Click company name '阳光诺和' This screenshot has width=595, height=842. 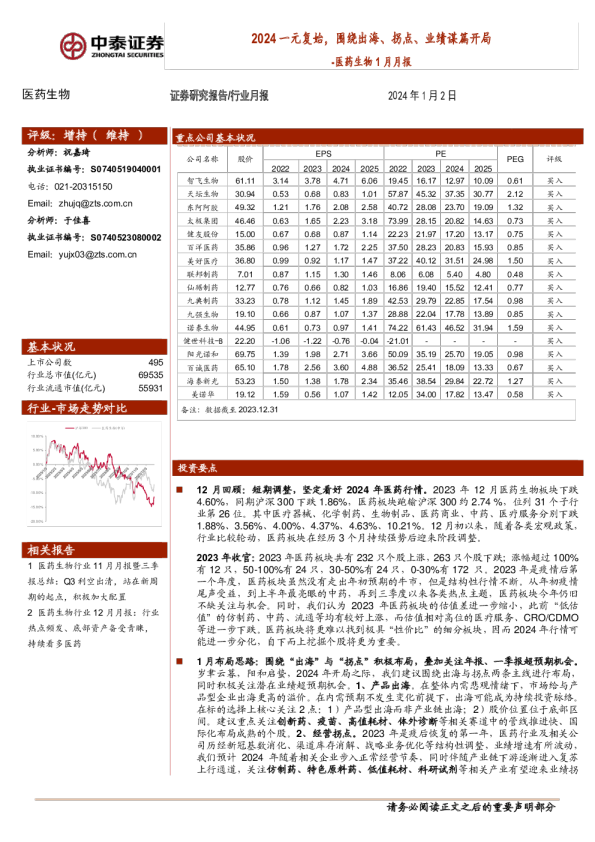point(202,354)
